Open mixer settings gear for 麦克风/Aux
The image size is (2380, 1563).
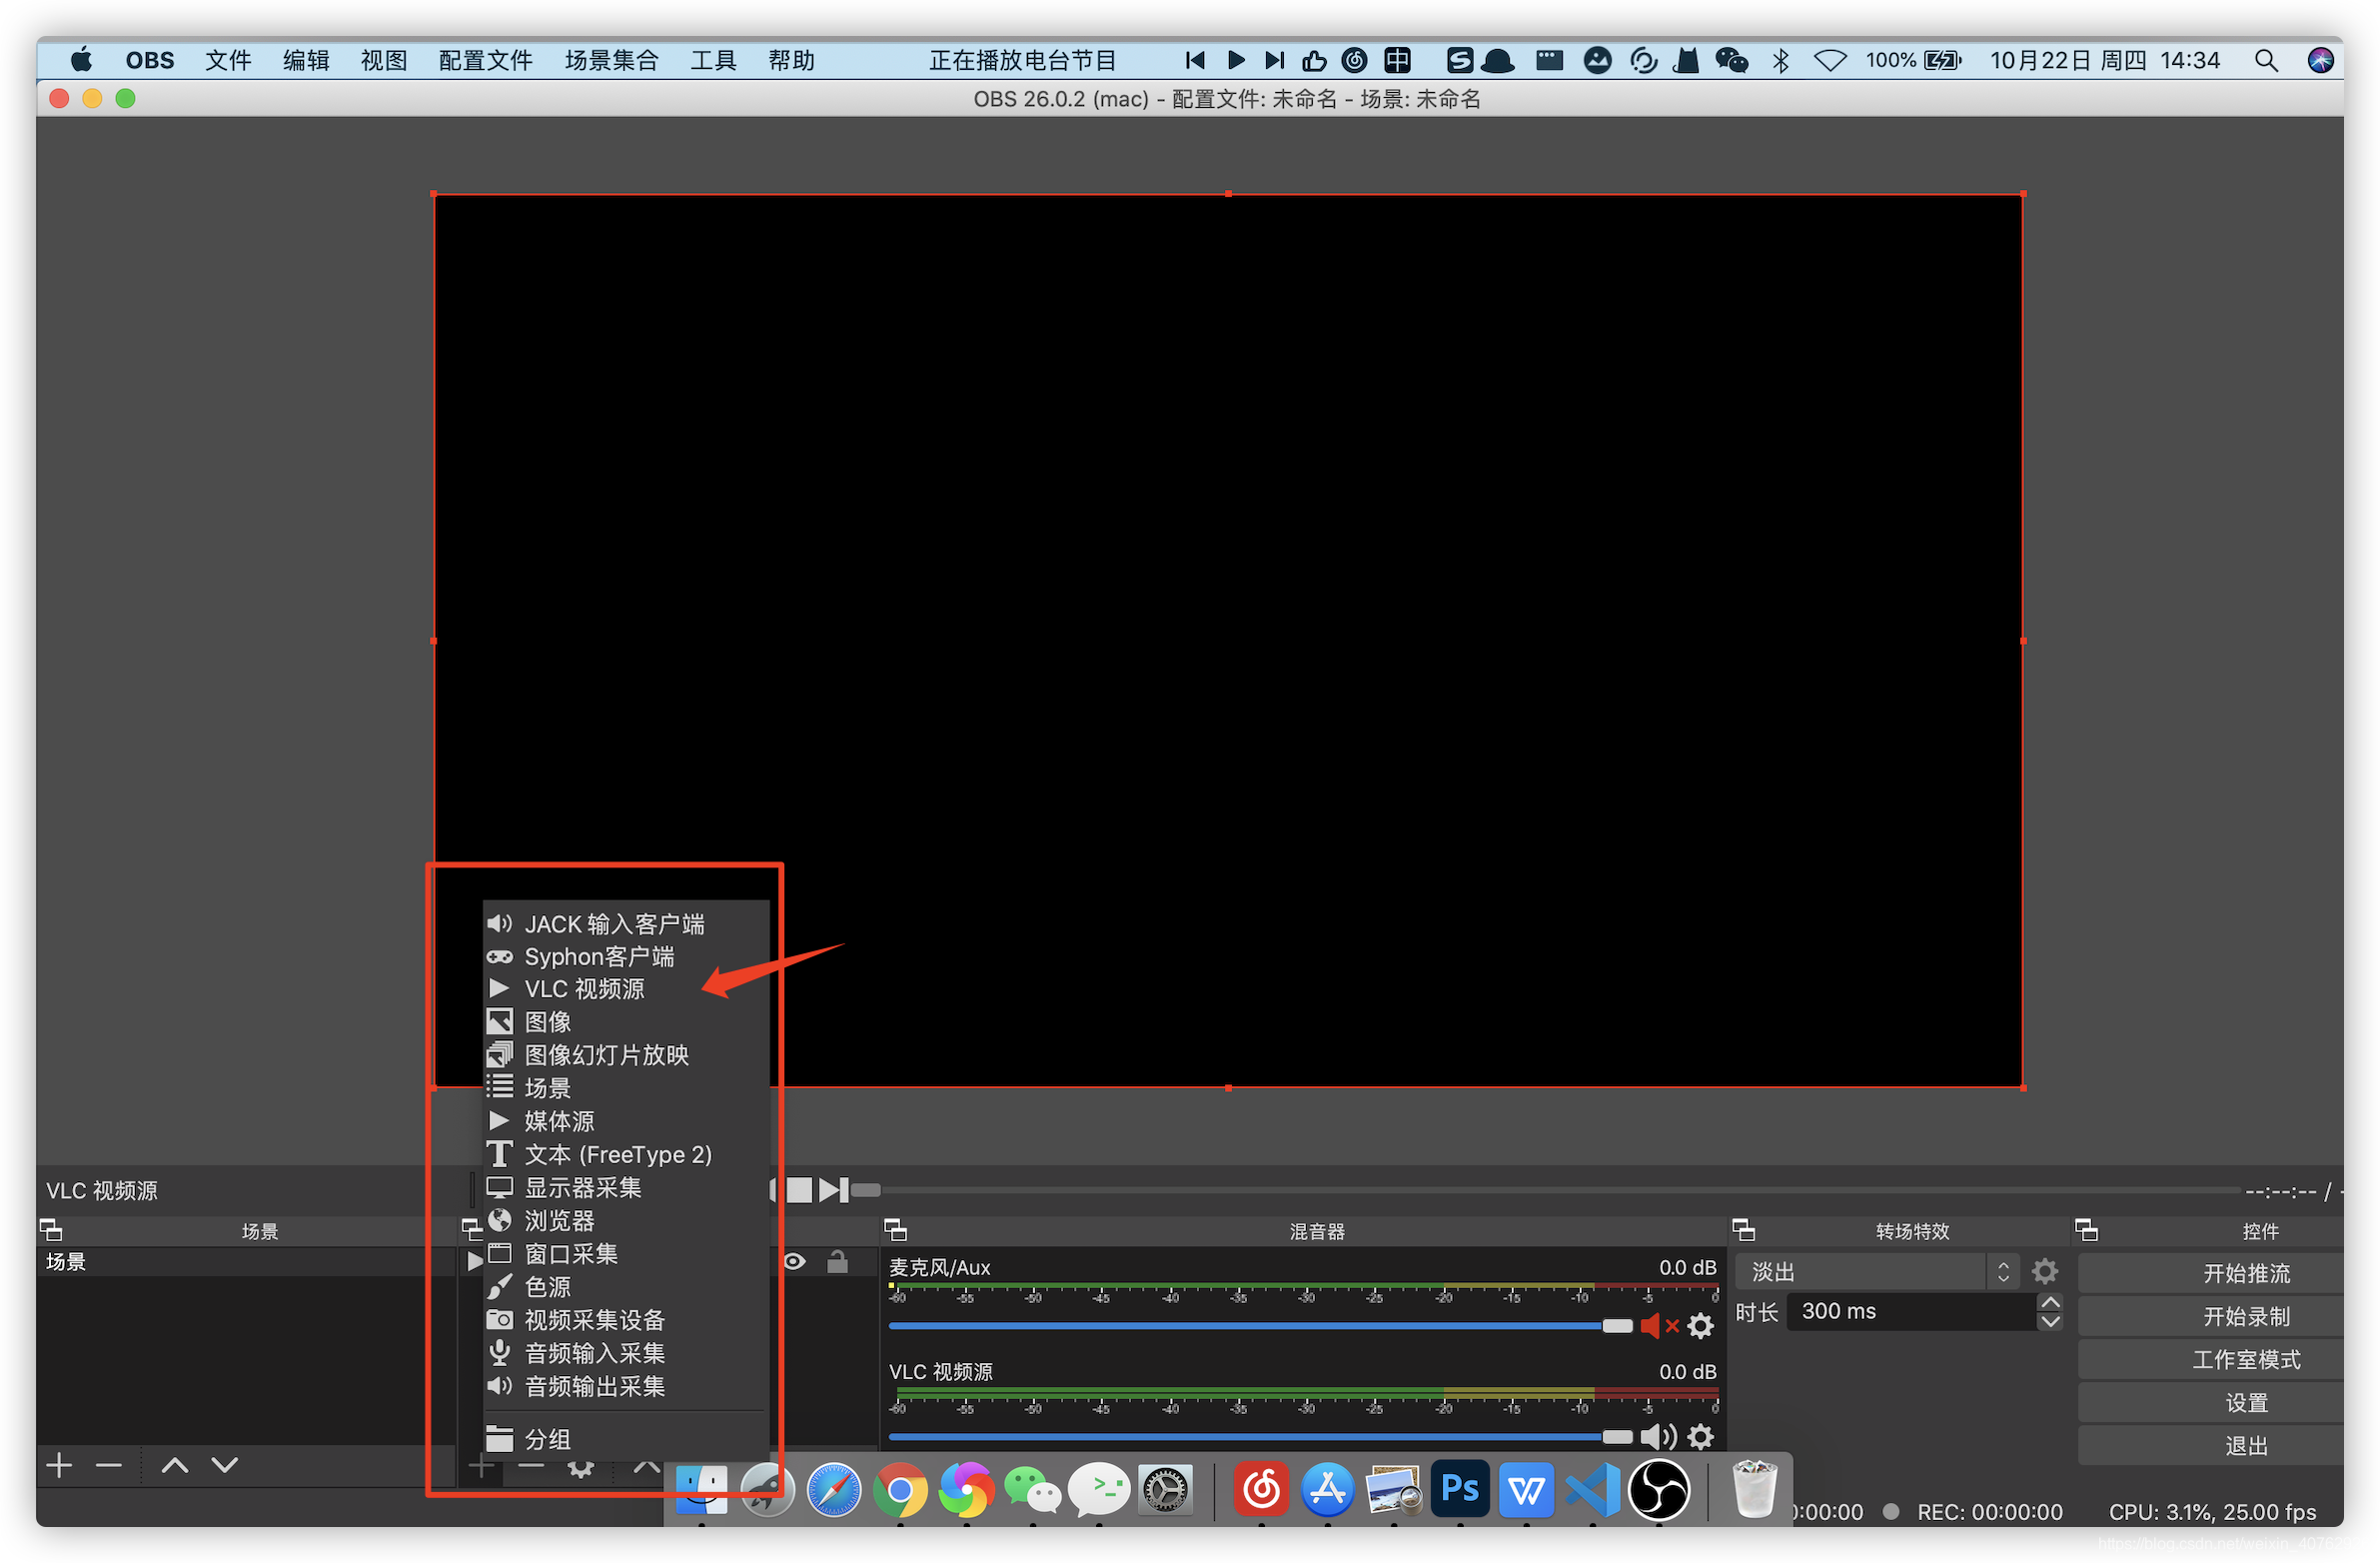(x=1700, y=1326)
